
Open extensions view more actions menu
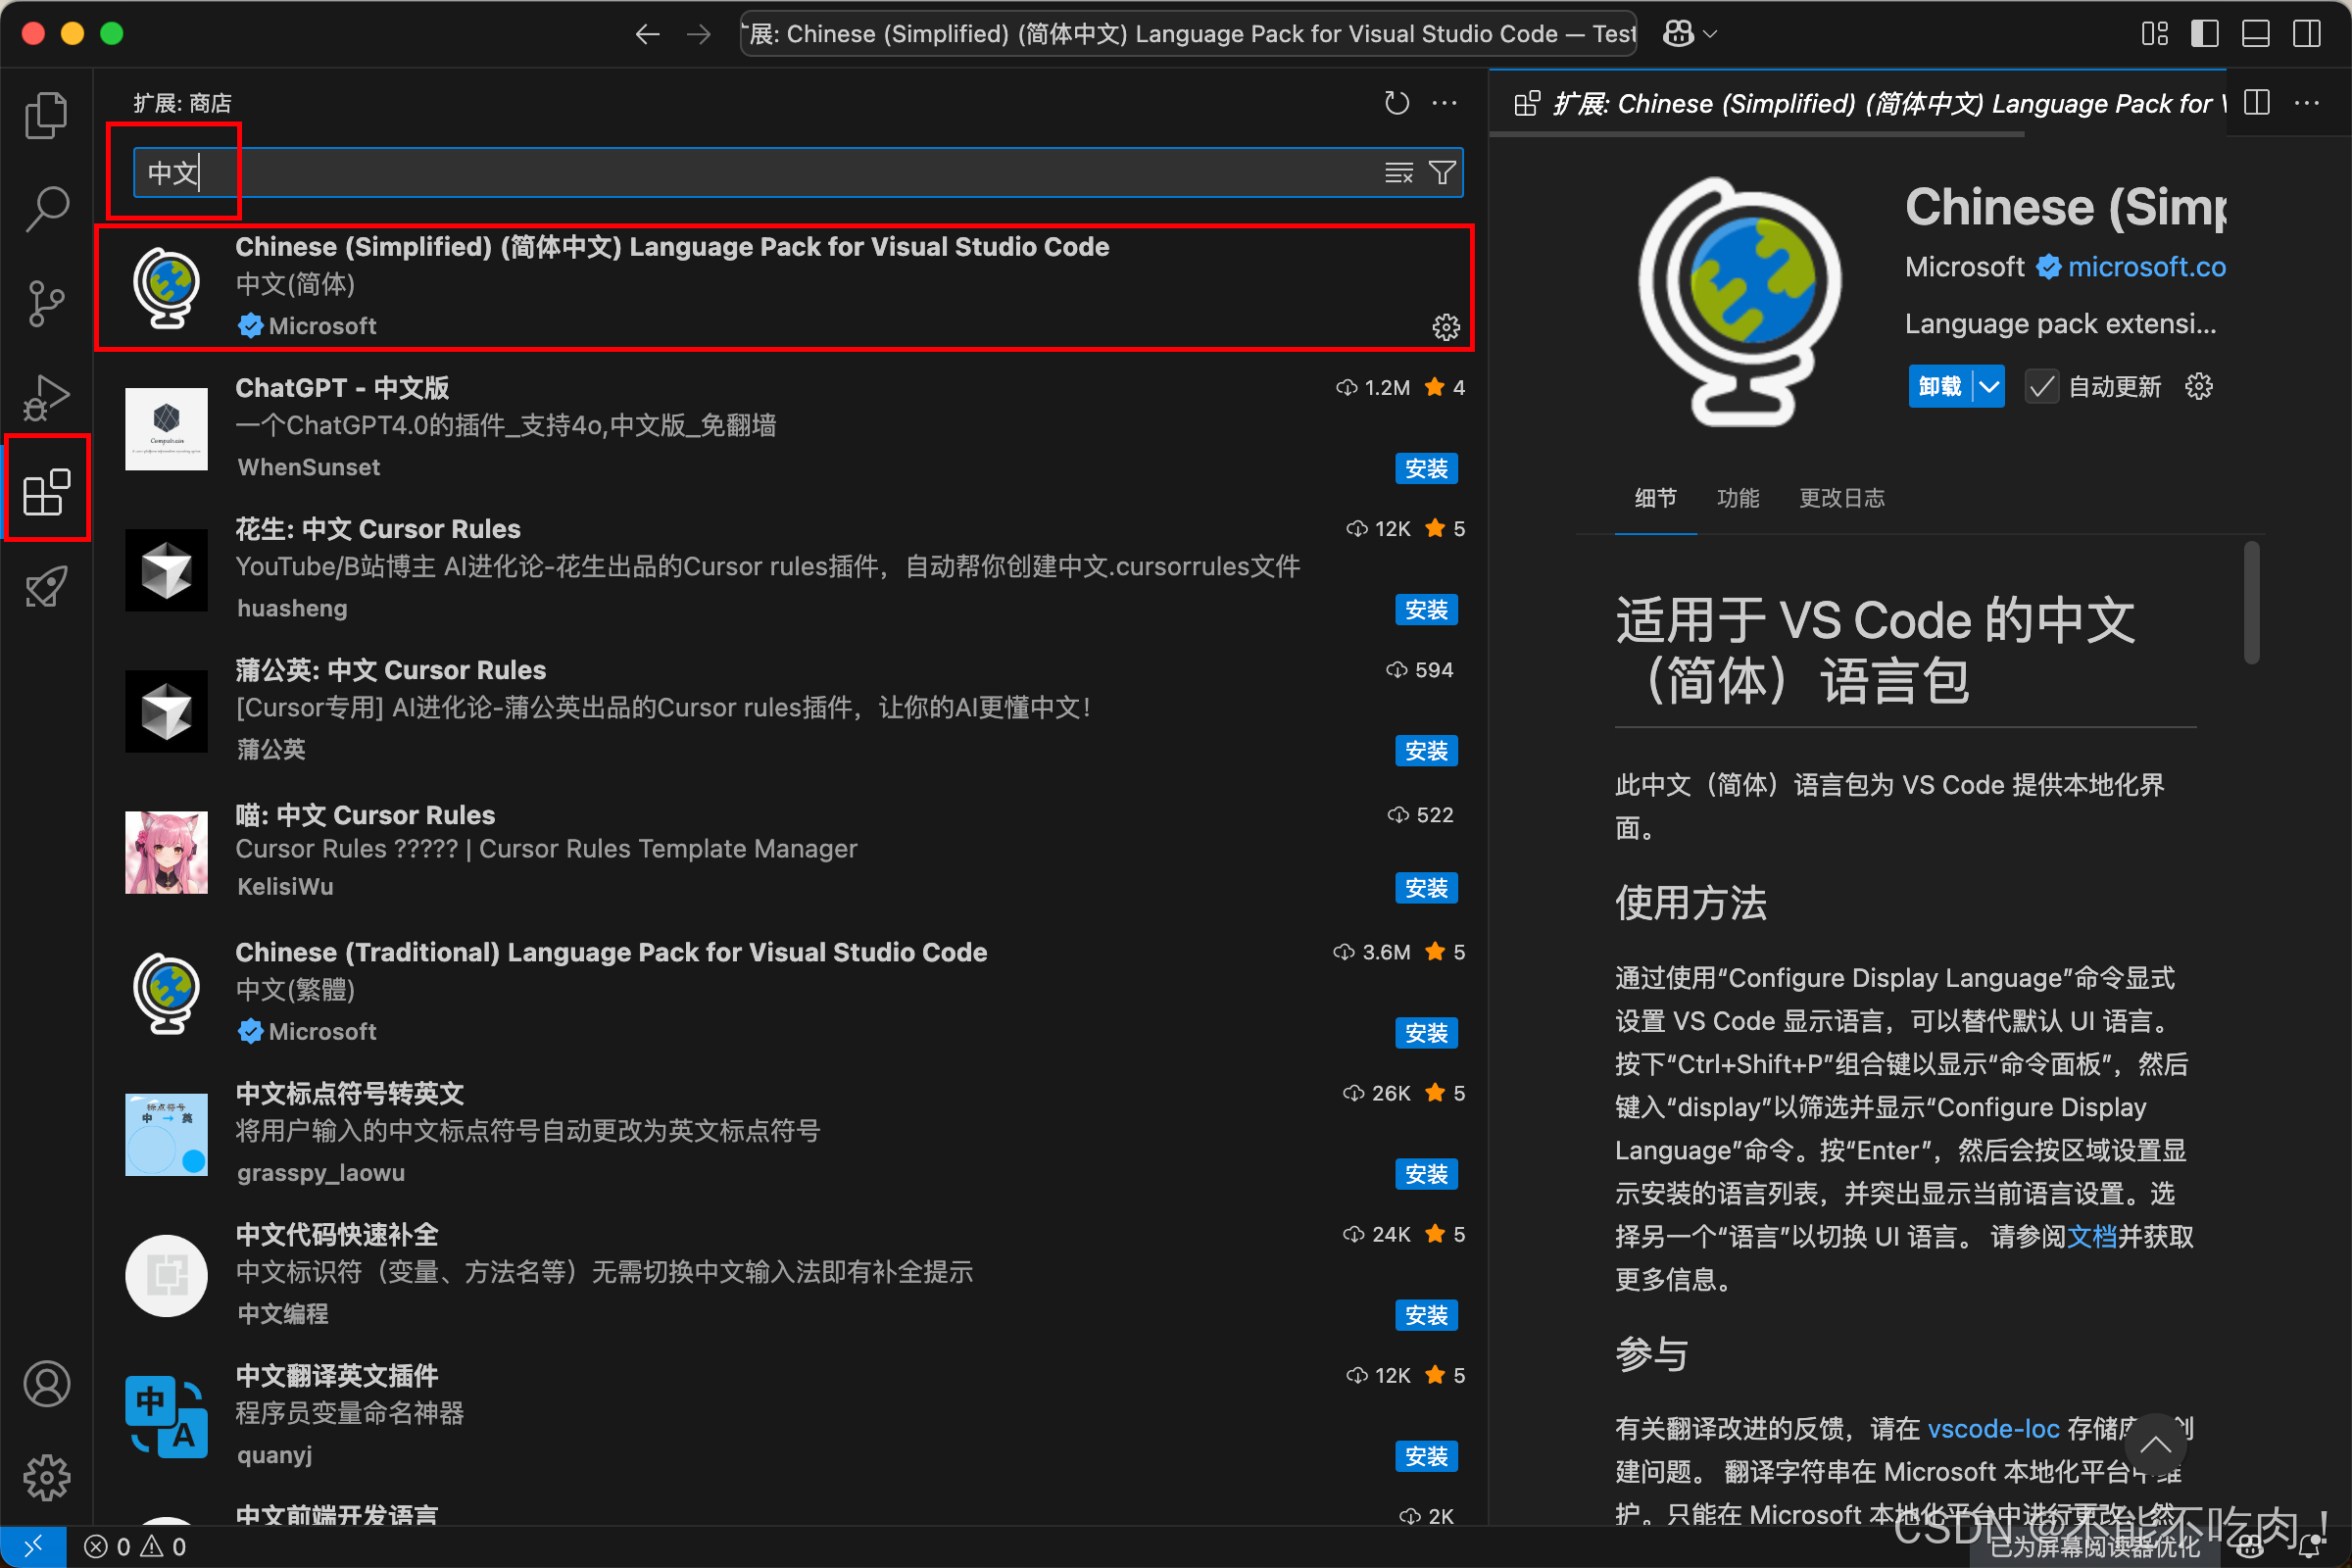(x=1444, y=103)
